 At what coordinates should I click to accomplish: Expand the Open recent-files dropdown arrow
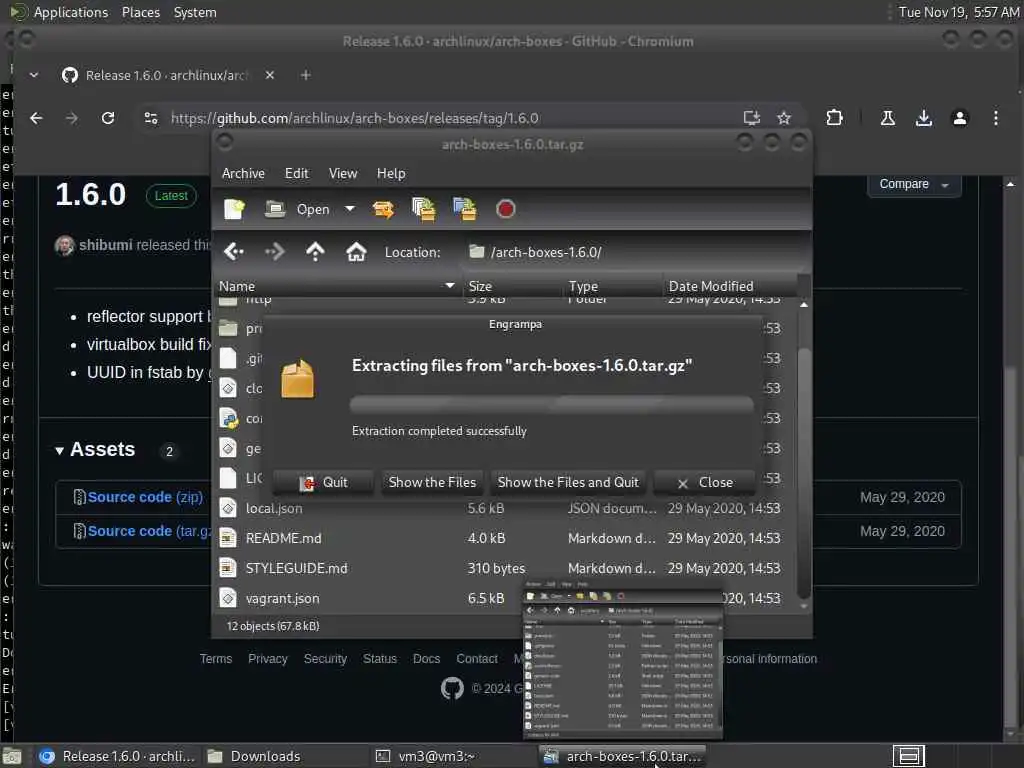click(x=350, y=209)
